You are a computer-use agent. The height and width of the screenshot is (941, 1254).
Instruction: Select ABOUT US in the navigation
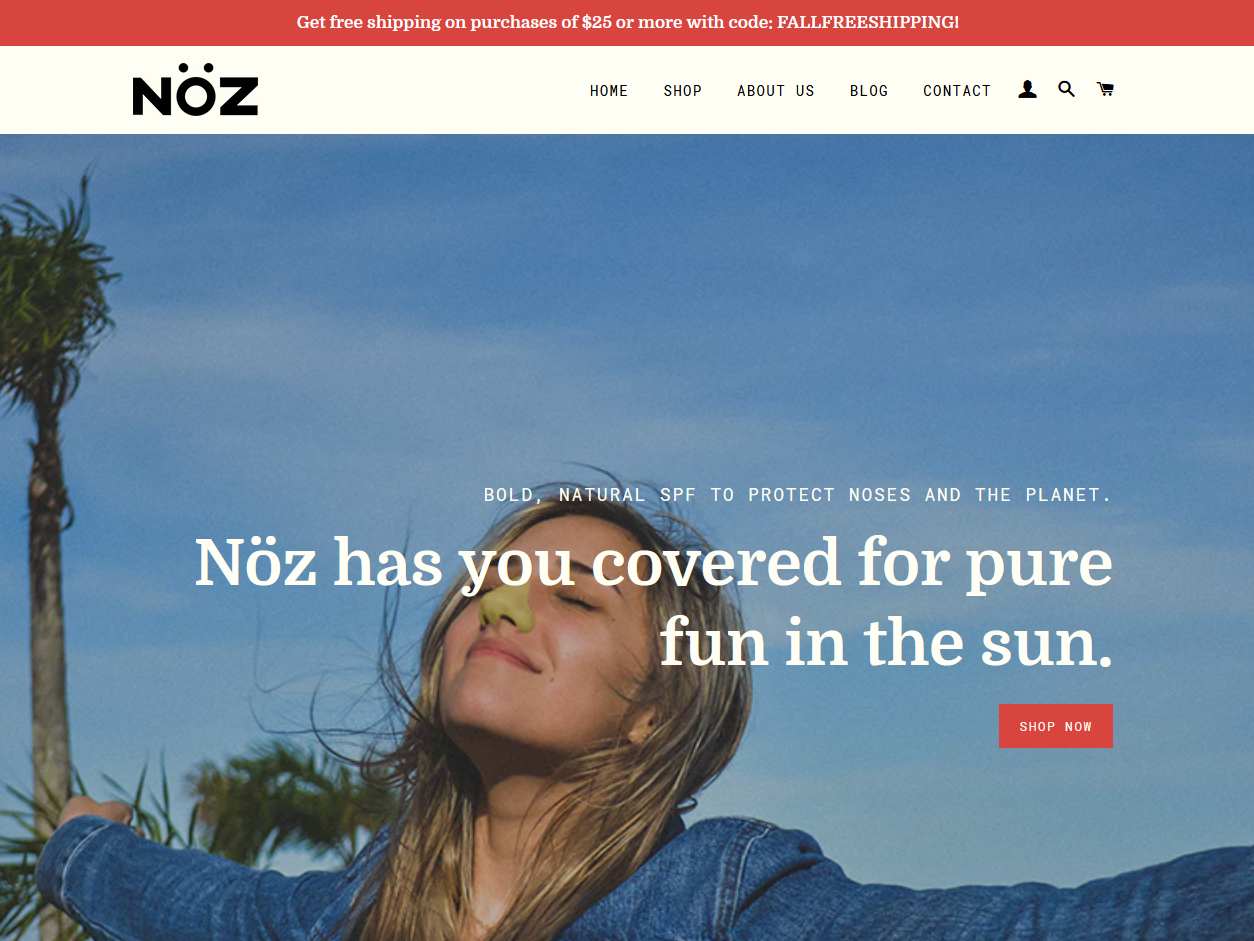(776, 91)
